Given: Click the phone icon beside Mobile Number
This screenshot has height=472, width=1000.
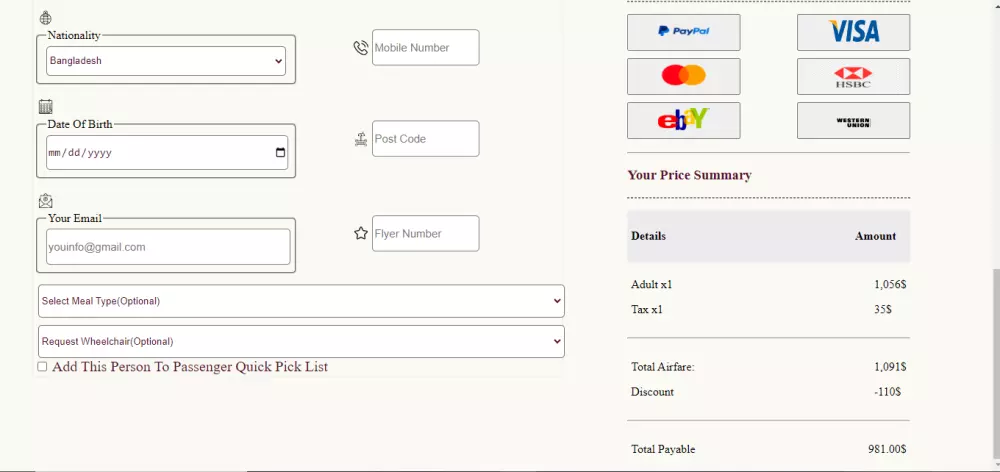Looking at the screenshot, I should point(361,48).
